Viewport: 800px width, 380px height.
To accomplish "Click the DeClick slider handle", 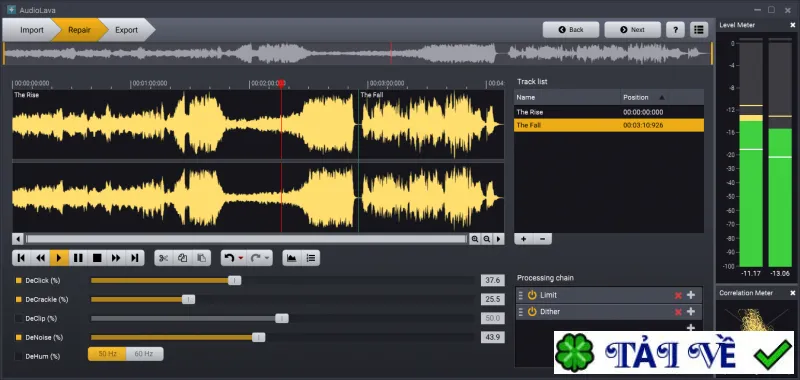I will point(235,281).
